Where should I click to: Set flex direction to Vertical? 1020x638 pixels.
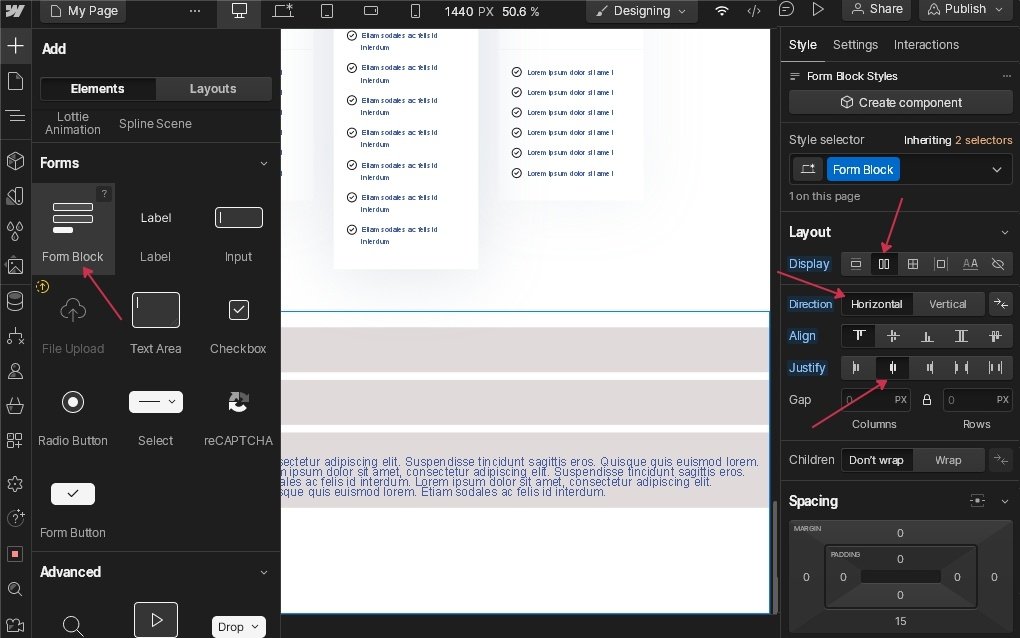click(x=947, y=304)
